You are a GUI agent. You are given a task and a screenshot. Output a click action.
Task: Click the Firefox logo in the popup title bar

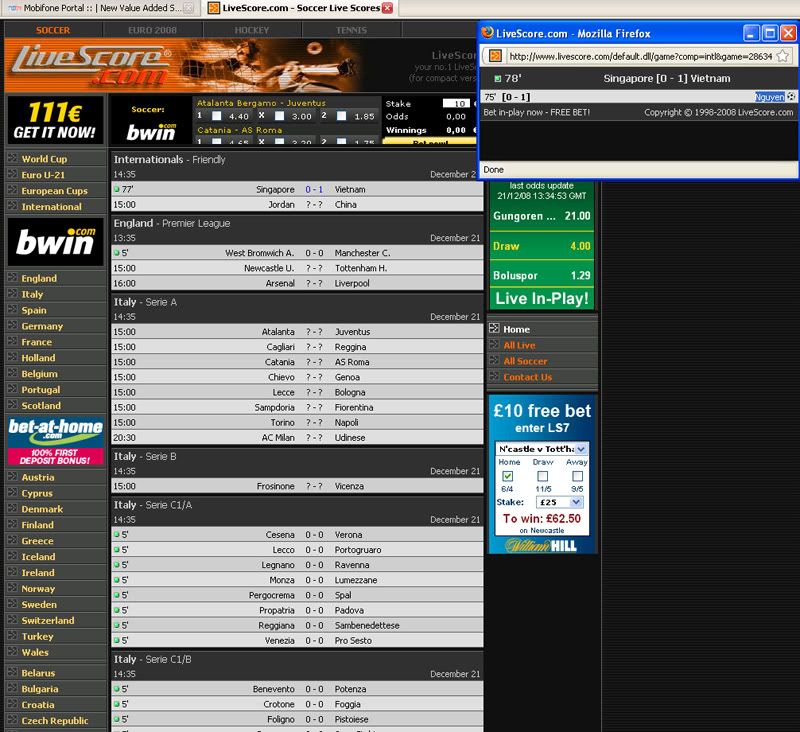pyautogui.click(x=488, y=33)
